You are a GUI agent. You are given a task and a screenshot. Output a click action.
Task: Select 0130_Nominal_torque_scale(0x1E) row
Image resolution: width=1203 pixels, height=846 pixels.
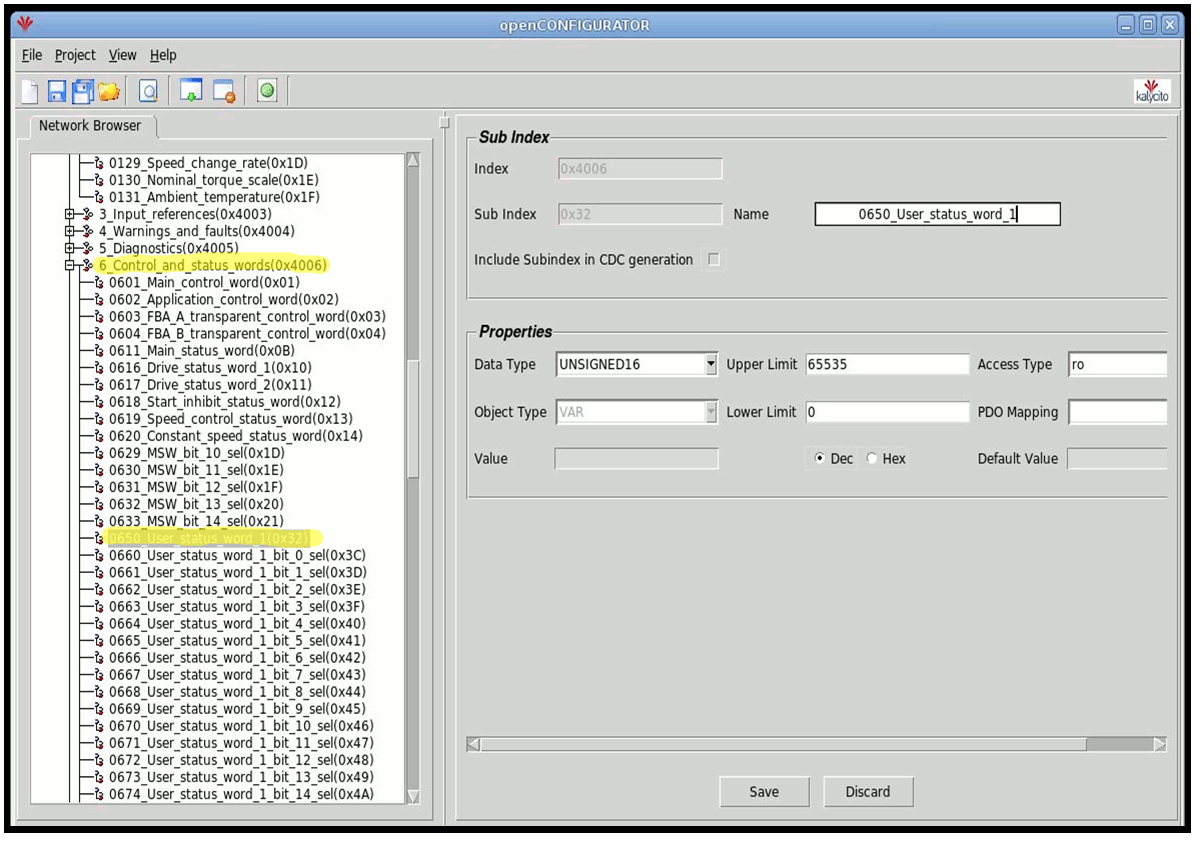point(213,180)
